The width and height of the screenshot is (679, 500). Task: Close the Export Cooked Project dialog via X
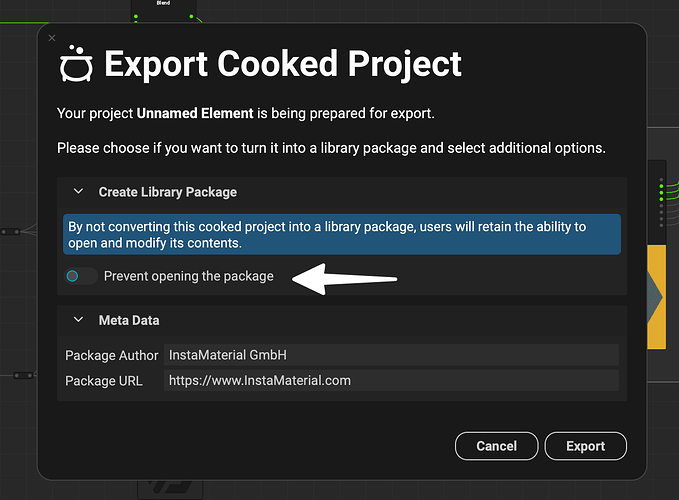(52, 38)
